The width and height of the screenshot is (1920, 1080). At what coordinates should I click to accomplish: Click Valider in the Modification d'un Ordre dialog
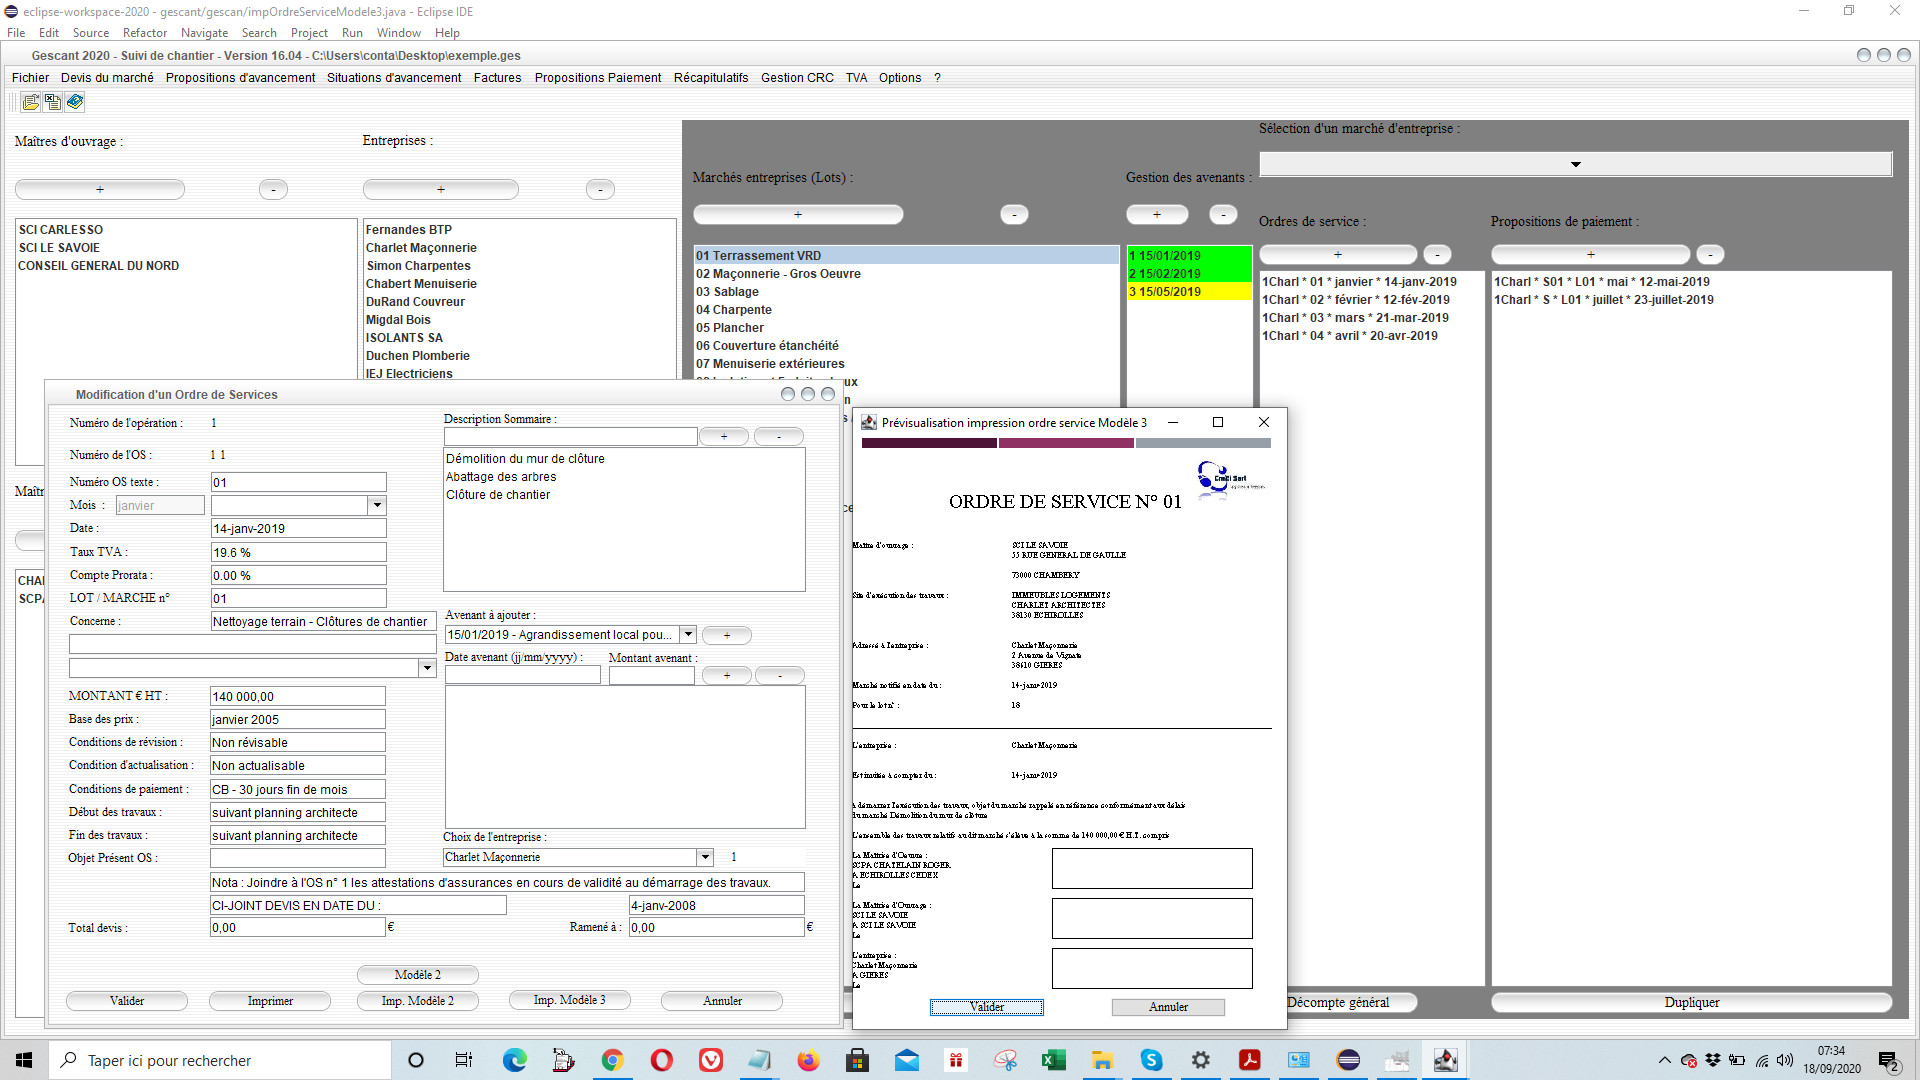pyautogui.click(x=127, y=1001)
